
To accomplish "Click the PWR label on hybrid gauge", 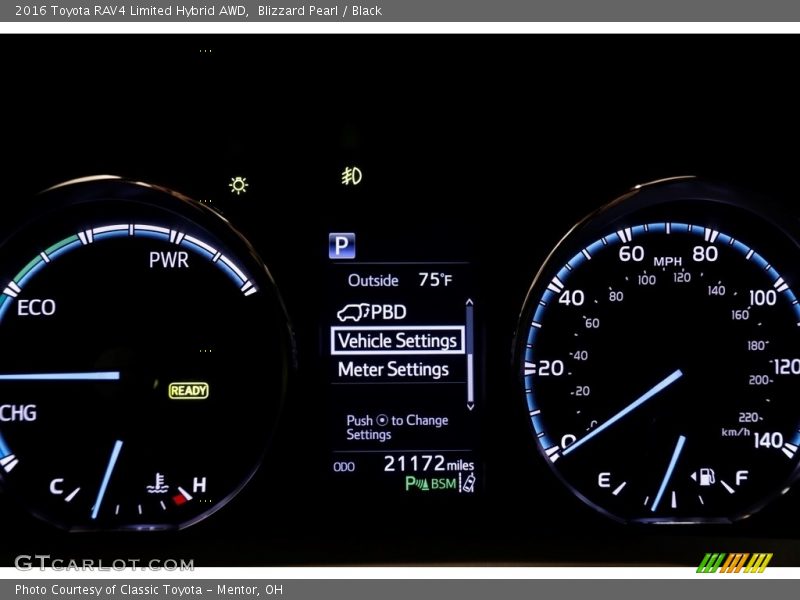I will [168, 260].
